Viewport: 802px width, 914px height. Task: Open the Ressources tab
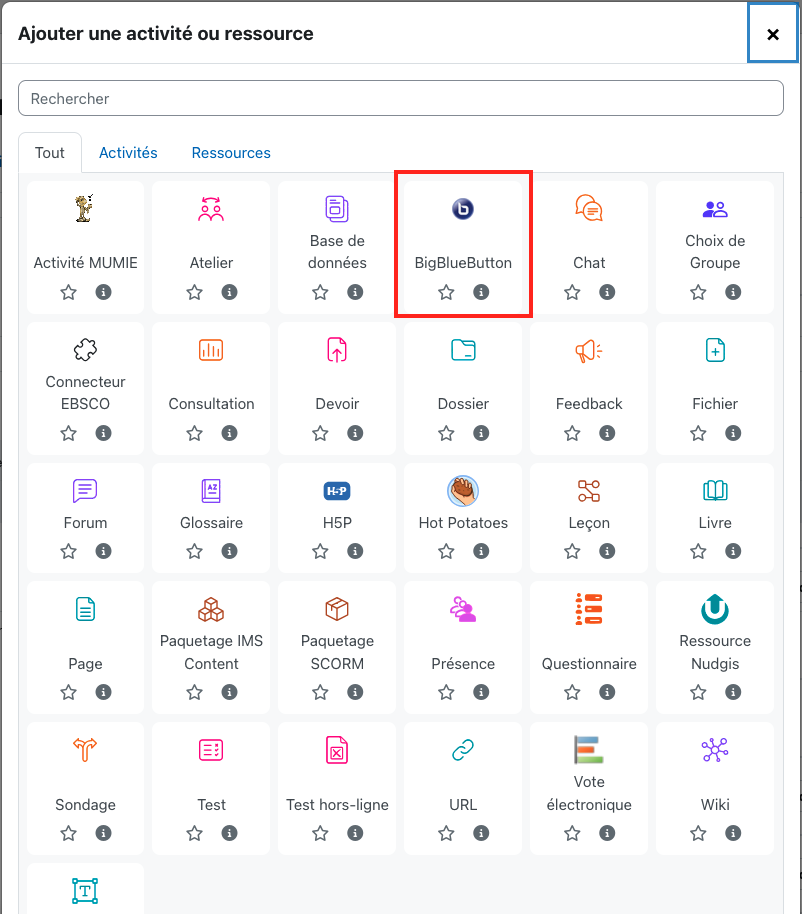231,152
